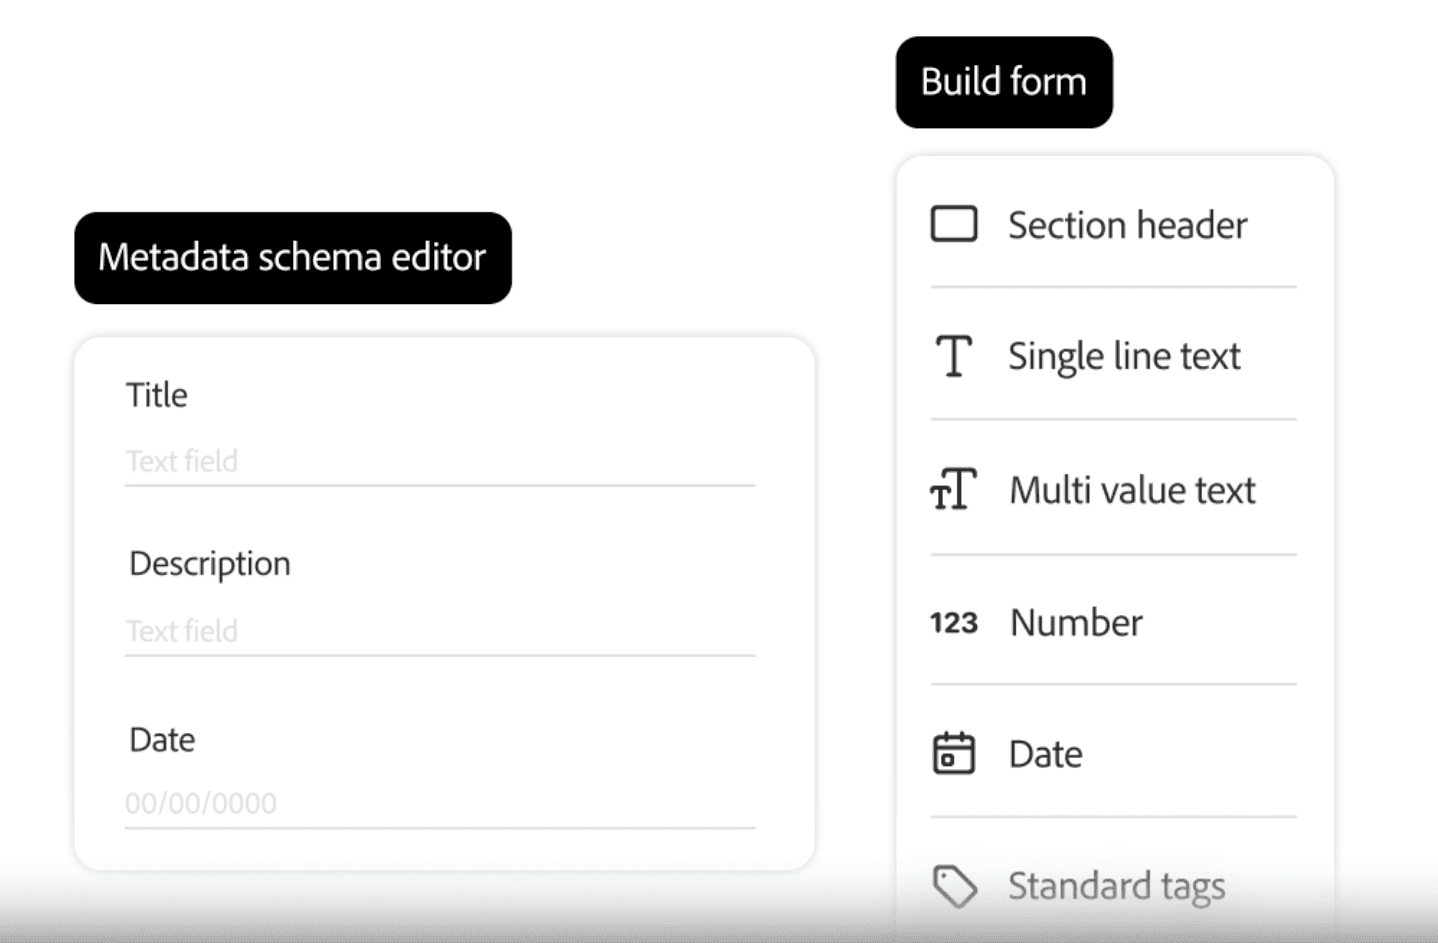Image resolution: width=1438 pixels, height=943 pixels.
Task: Choose the Date form component label
Action: click(1045, 754)
